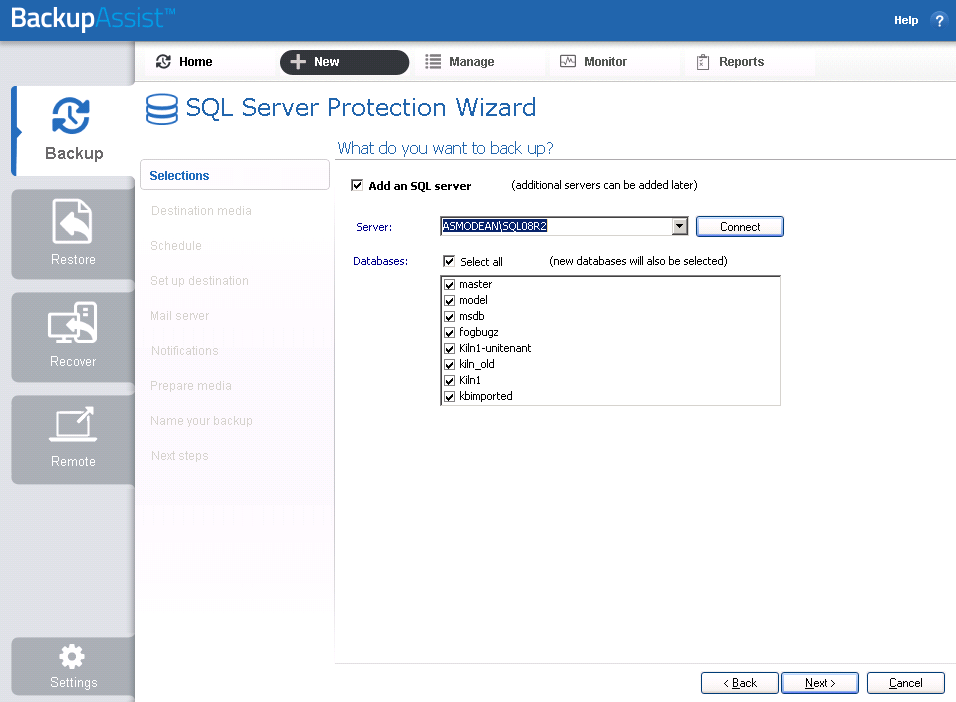Cancel the wizard

(905, 683)
